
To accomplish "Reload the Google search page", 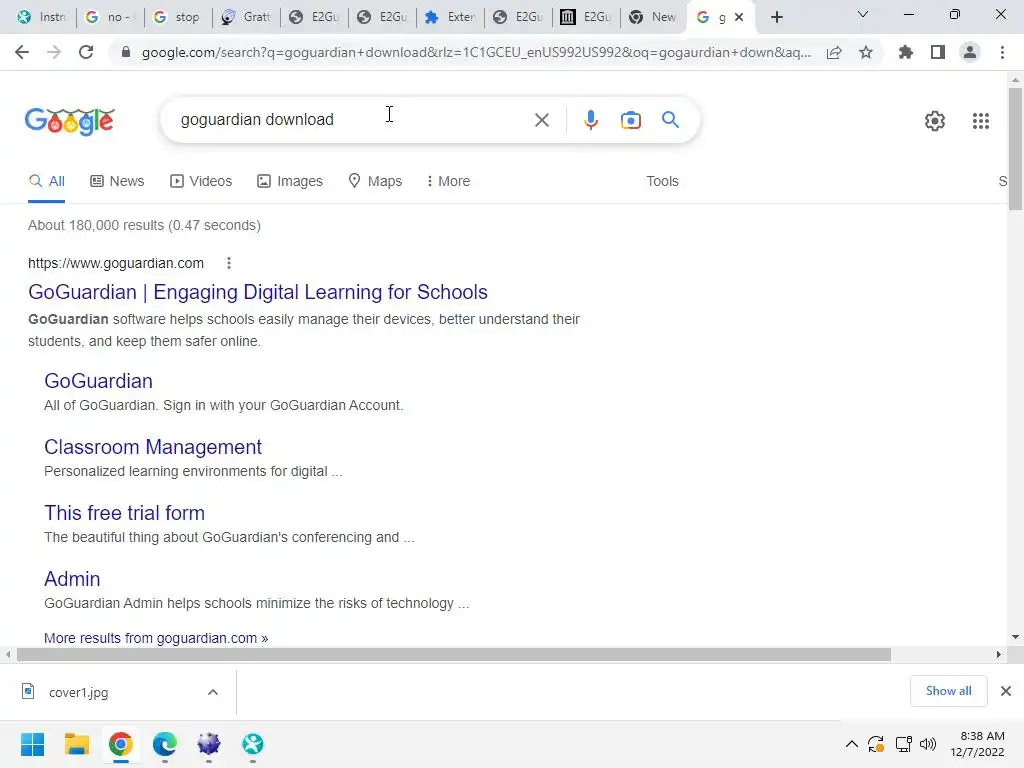I will tap(86, 52).
